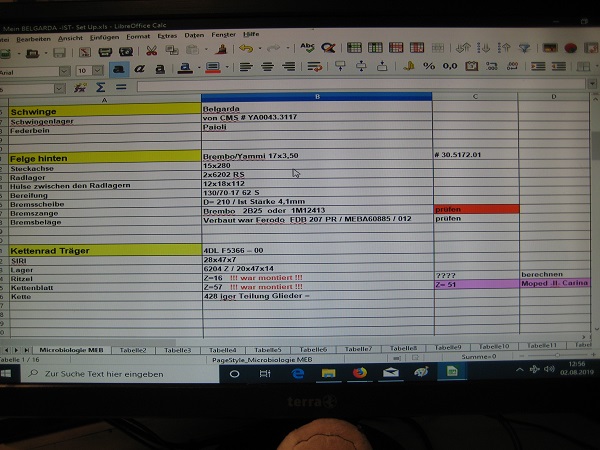Format as Date calendar icon

point(471,66)
